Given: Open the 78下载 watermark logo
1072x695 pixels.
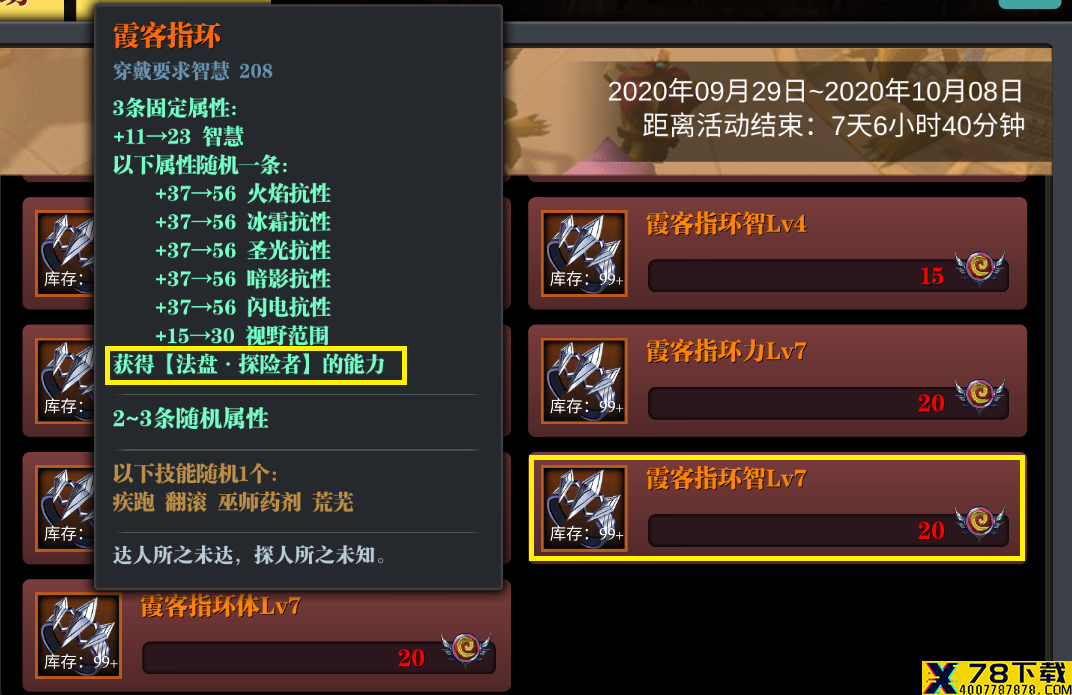Looking at the screenshot, I should [996, 678].
